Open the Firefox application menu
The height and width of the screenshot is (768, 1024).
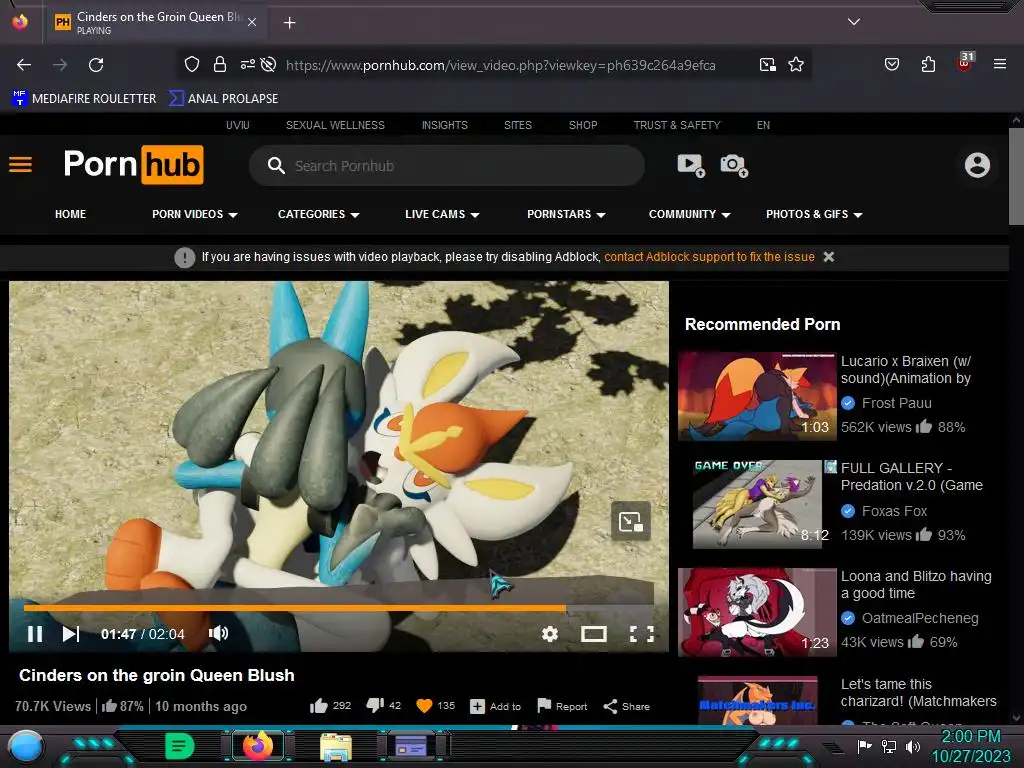tap(1000, 64)
